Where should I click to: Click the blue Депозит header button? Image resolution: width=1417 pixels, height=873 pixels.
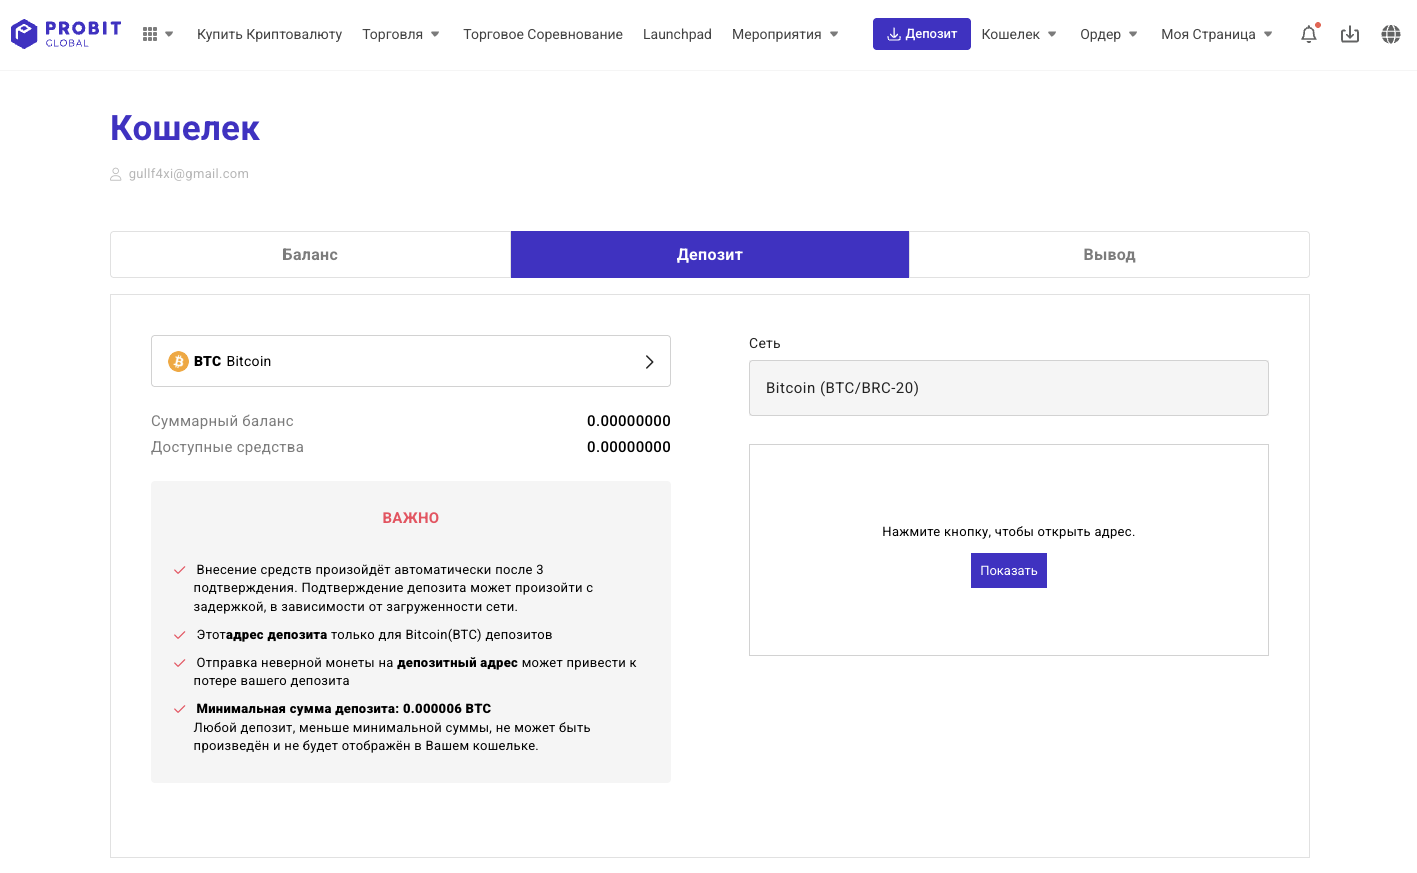tap(921, 34)
